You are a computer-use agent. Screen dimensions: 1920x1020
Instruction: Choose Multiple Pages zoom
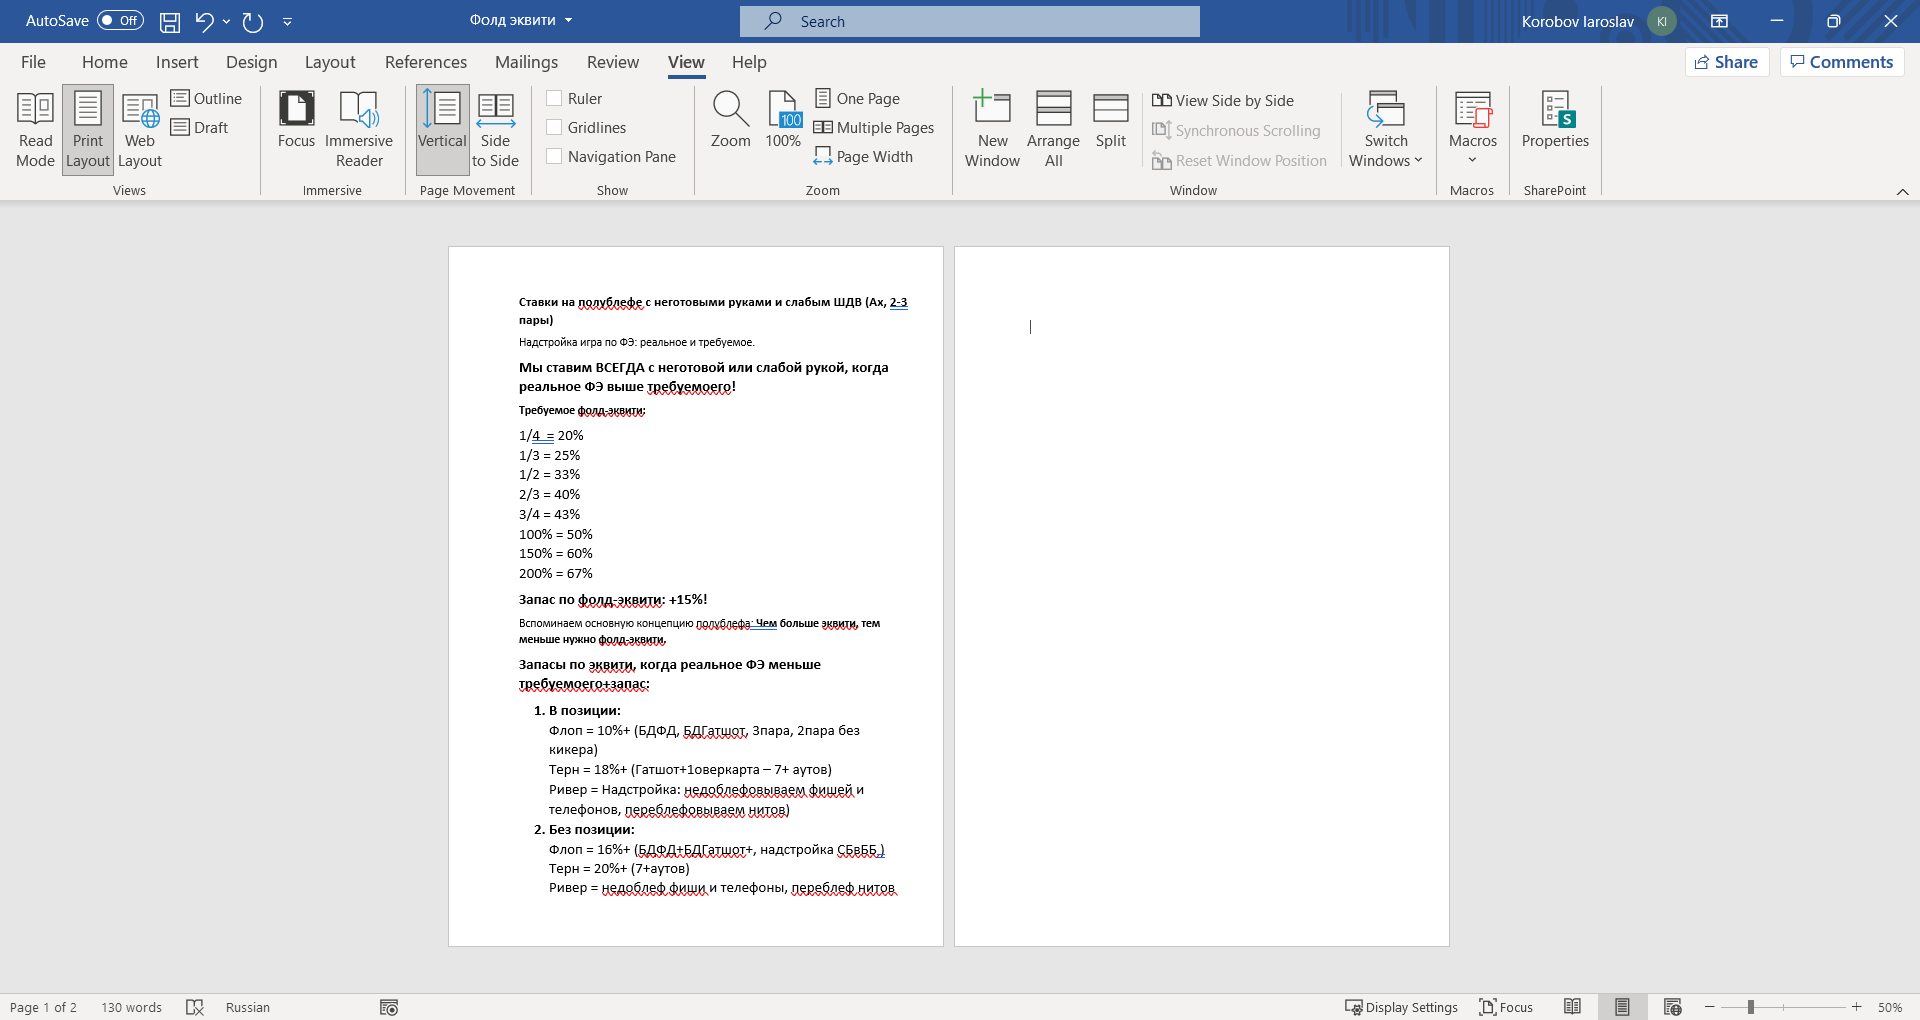[874, 127]
